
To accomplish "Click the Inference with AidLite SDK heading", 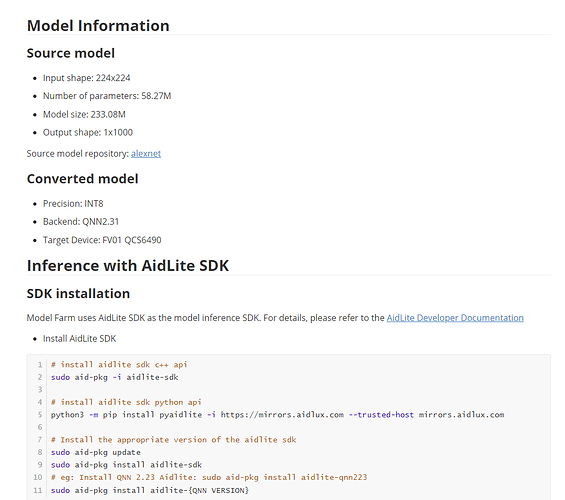I will (128, 266).
